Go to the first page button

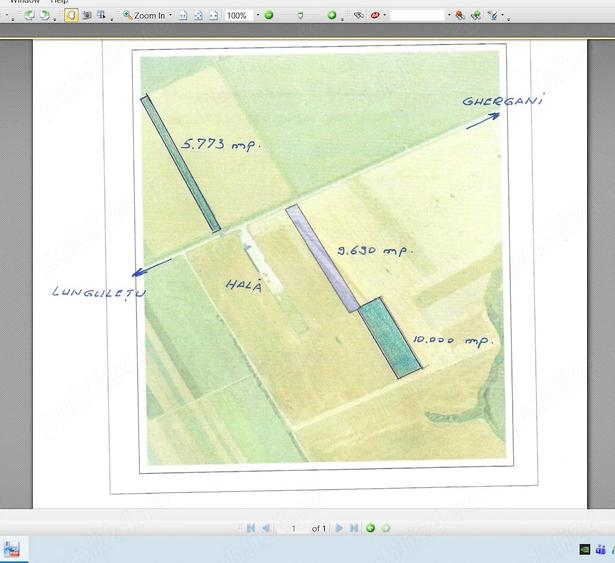(251, 528)
